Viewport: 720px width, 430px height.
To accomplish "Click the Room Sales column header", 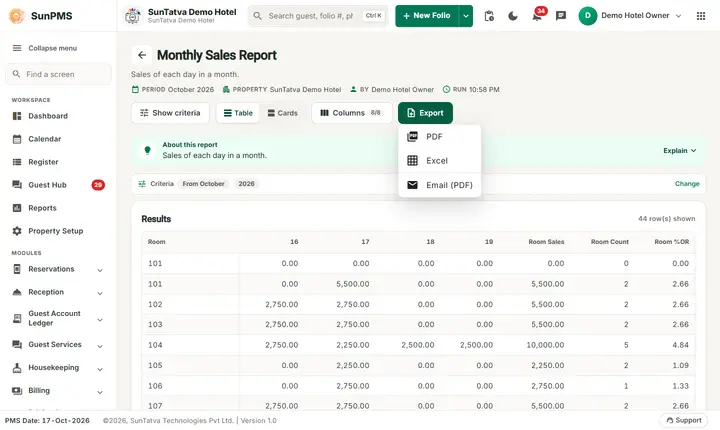I will coord(546,242).
